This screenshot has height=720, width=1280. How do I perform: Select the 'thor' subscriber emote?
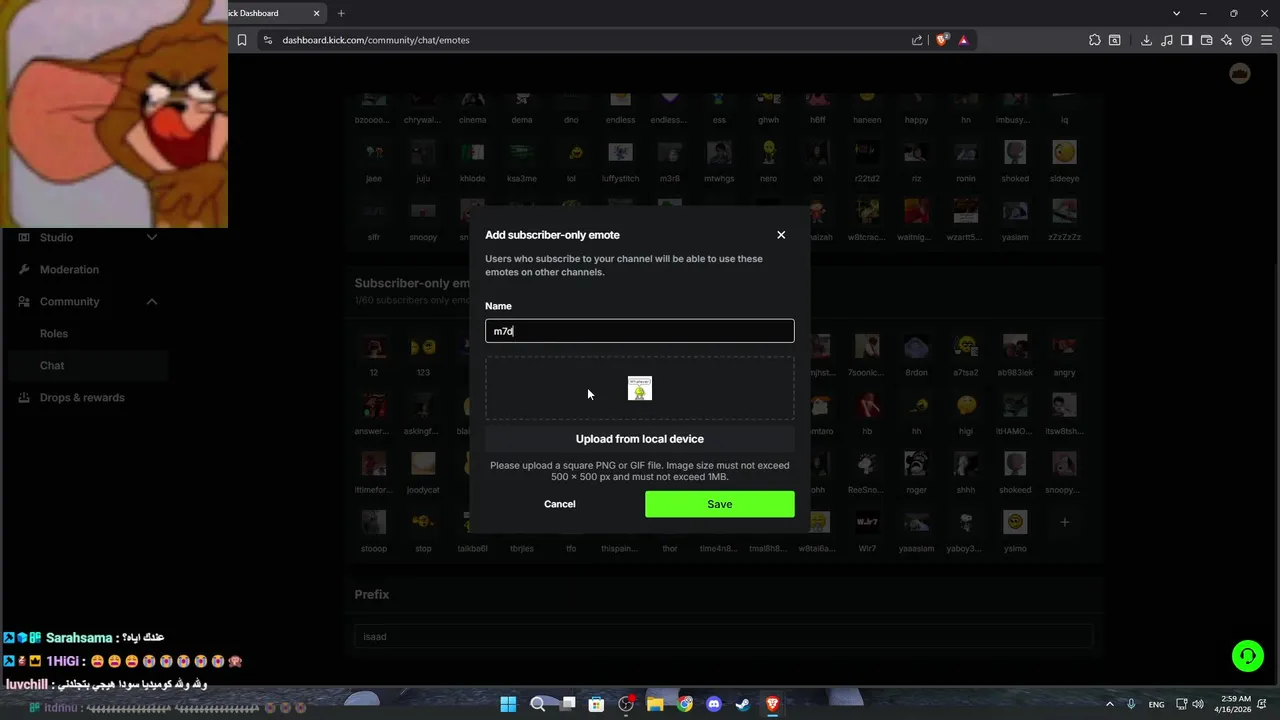670,548
